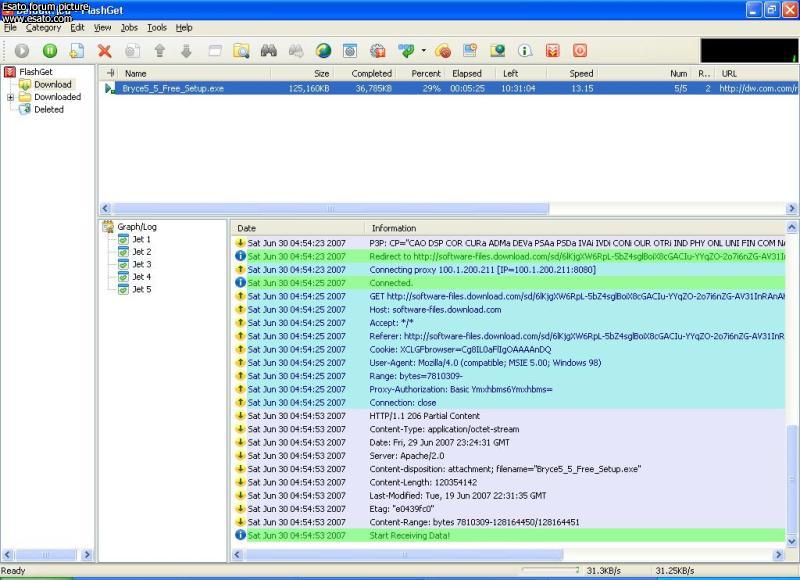This screenshot has height=580, width=800.
Task: Add a new download with the document-plus icon
Action: click(77, 51)
